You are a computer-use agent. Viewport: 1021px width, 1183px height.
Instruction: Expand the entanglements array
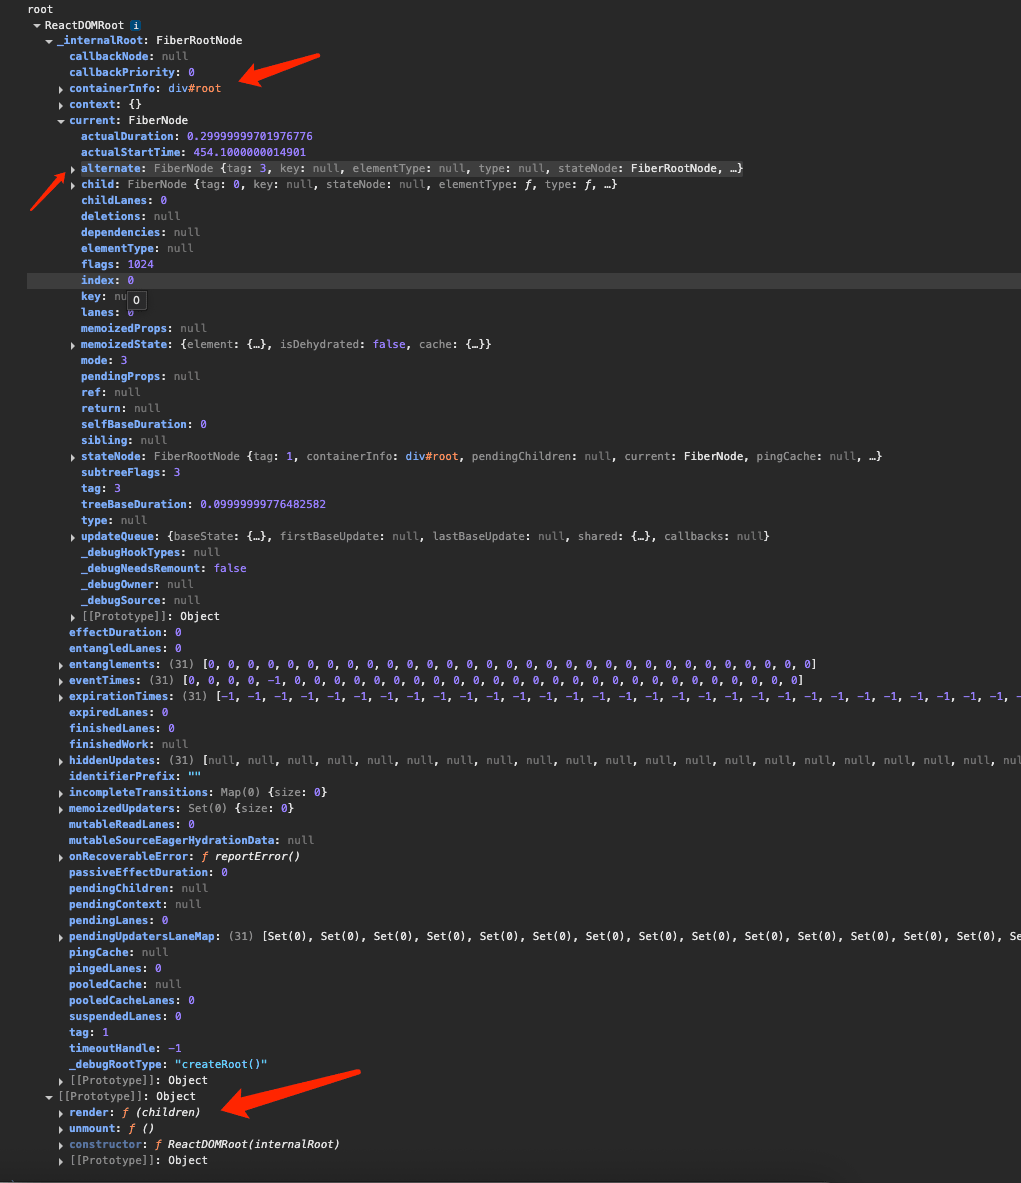61,665
